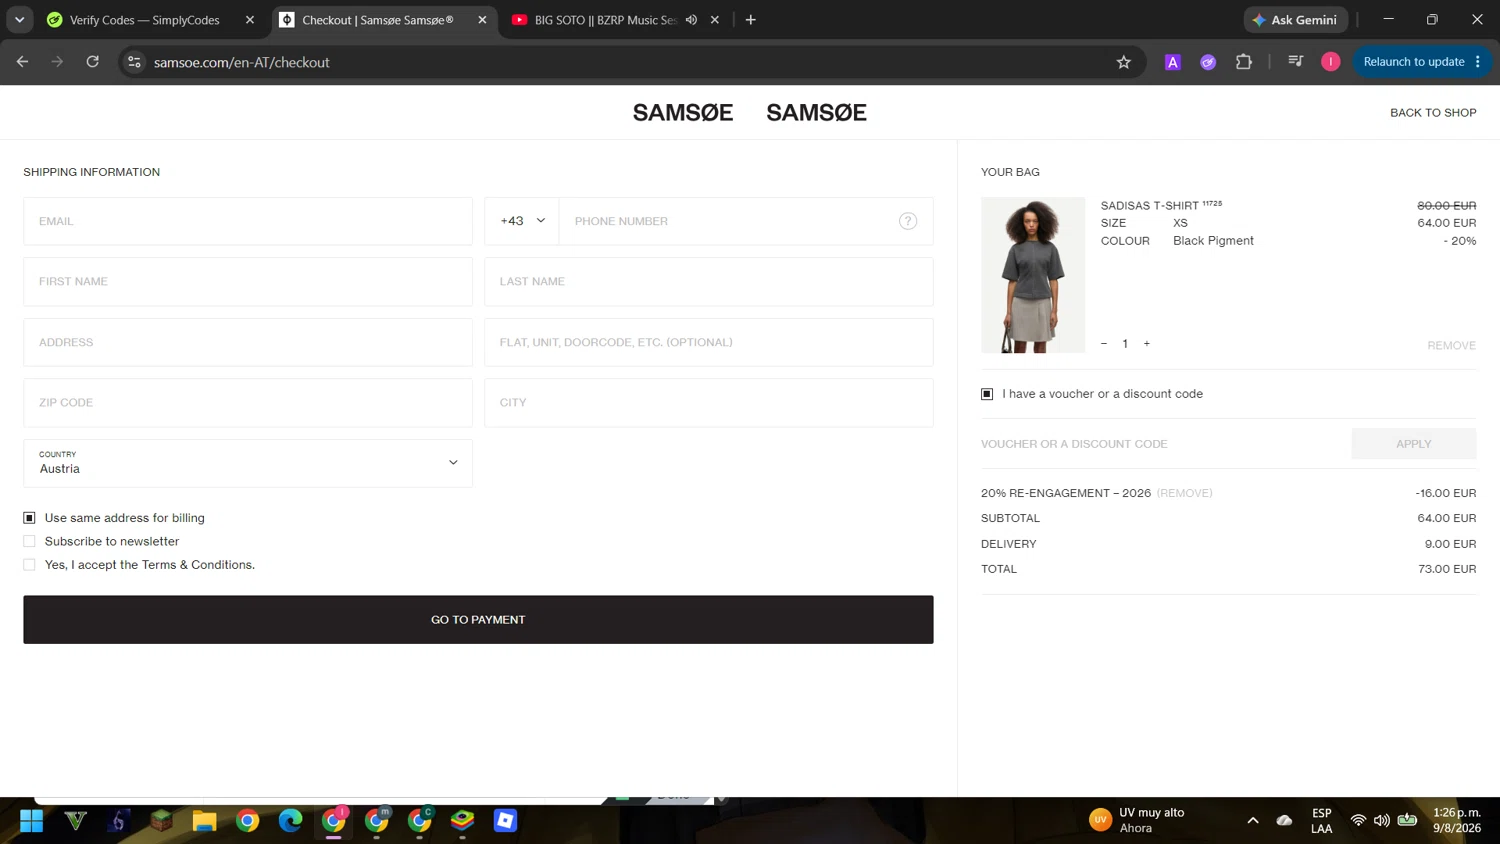The height and width of the screenshot is (844, 1500).
Task: Open the tab search dropdown arrow
Action: click(x=19, y=20)
